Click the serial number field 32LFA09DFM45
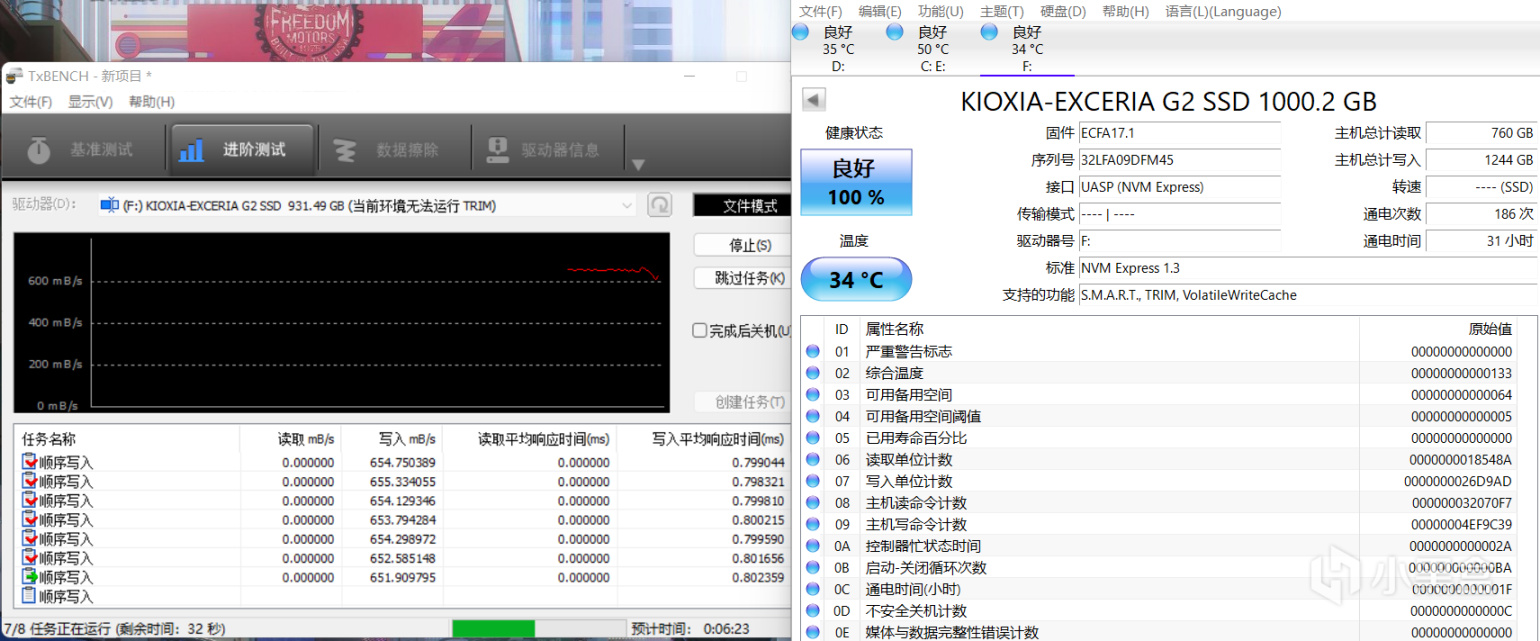 pyautogui.click(x=1179, y=160)
